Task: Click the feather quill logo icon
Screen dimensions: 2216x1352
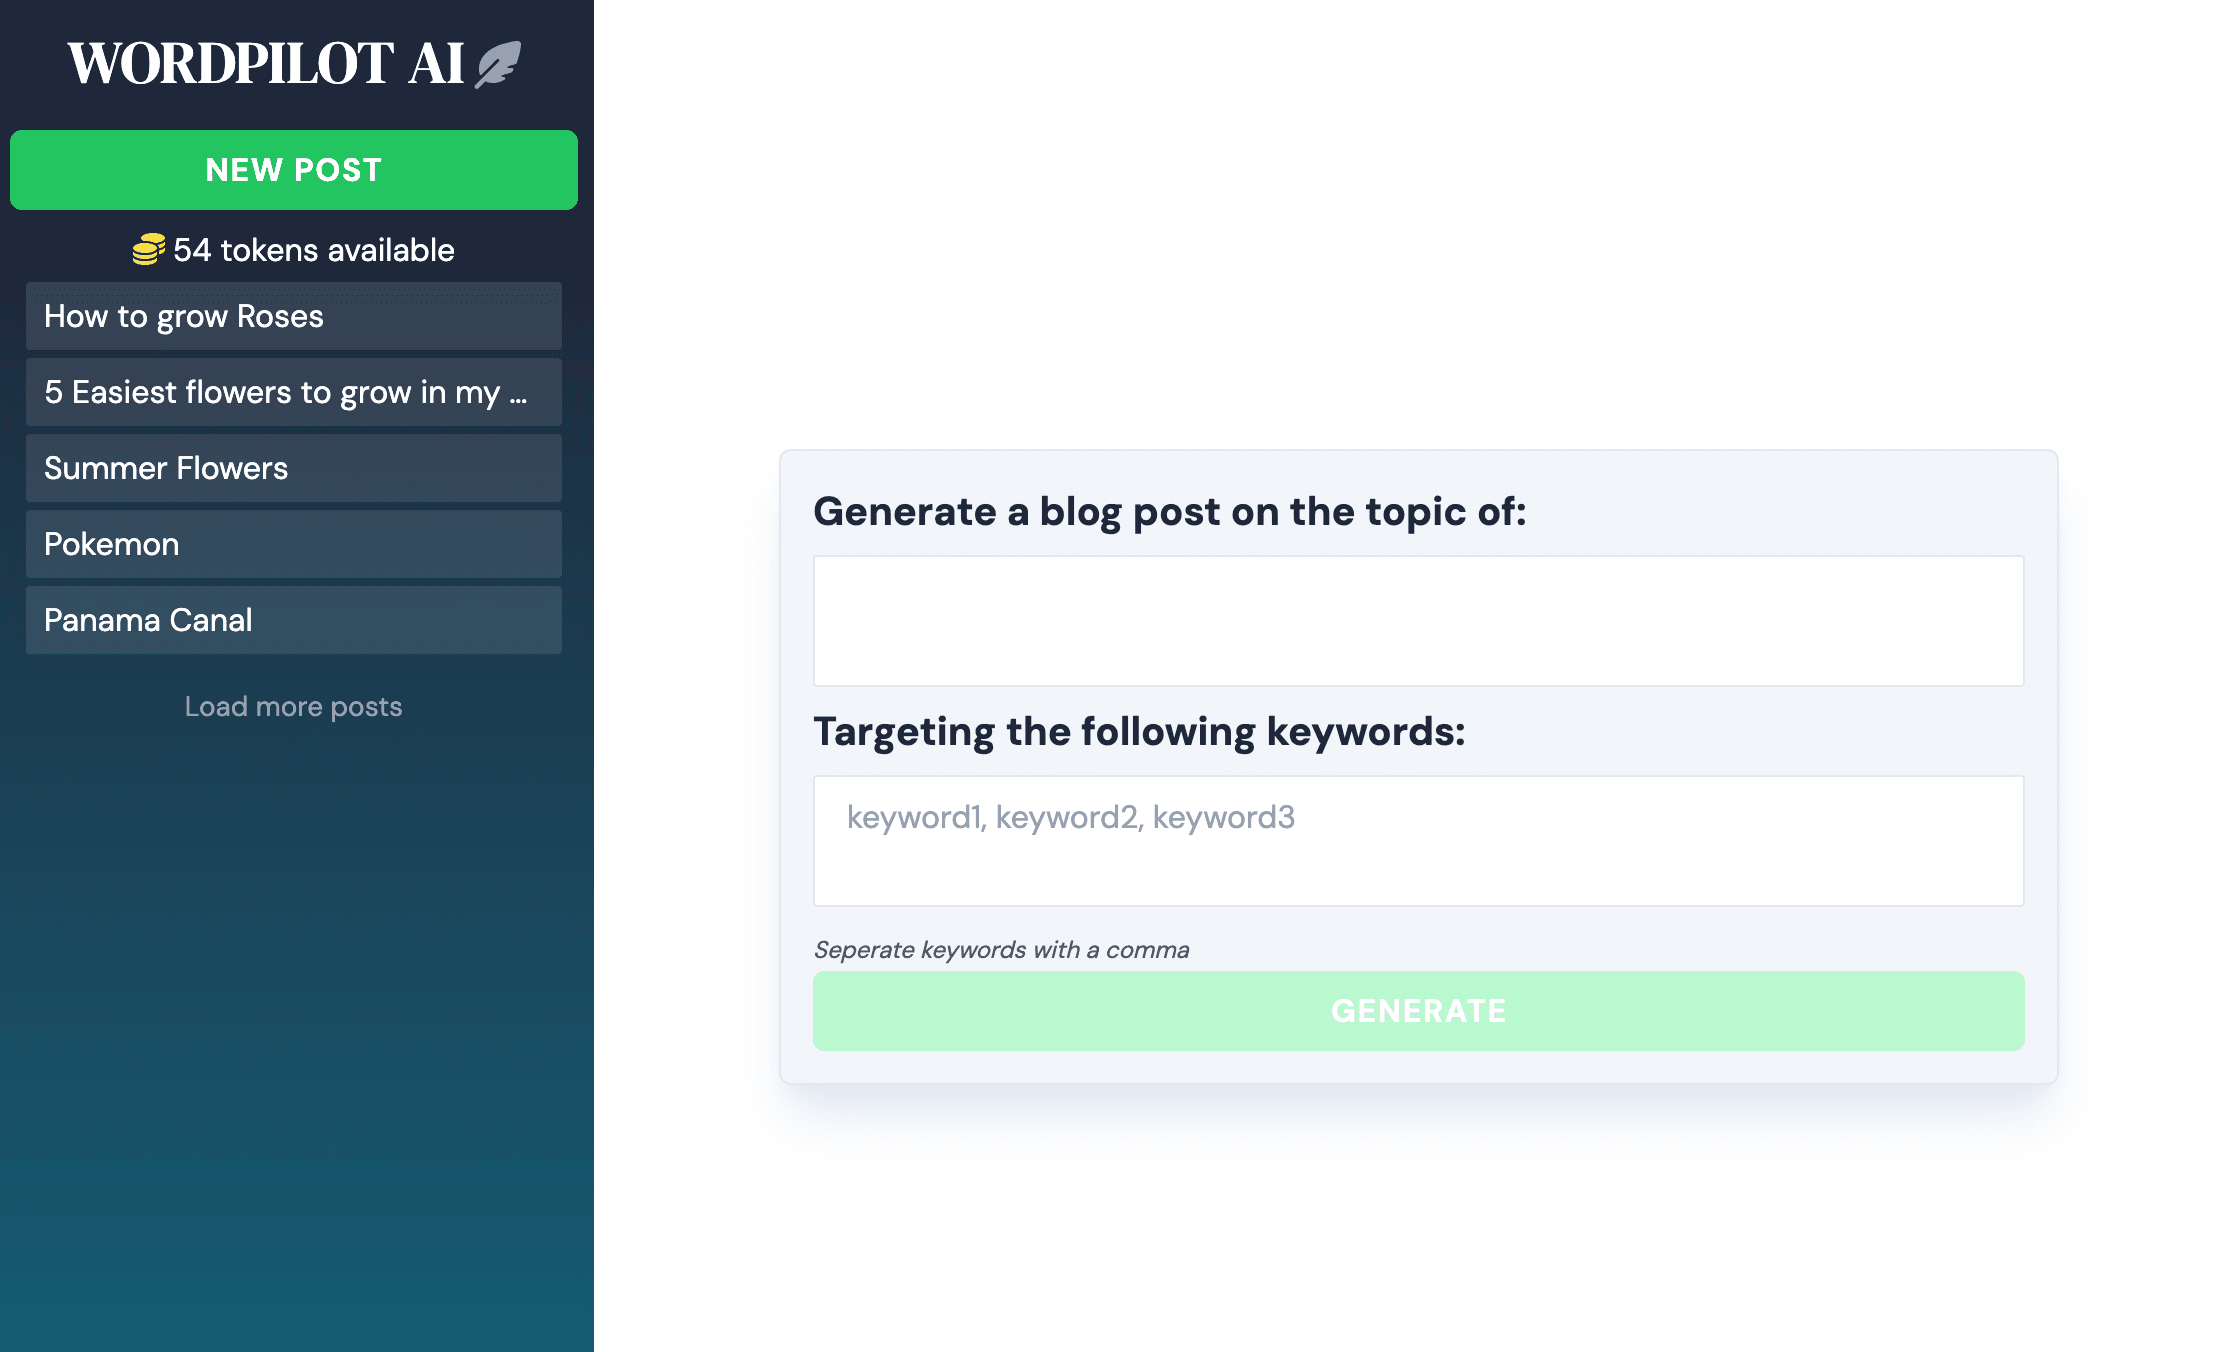Action: (498, 65)
